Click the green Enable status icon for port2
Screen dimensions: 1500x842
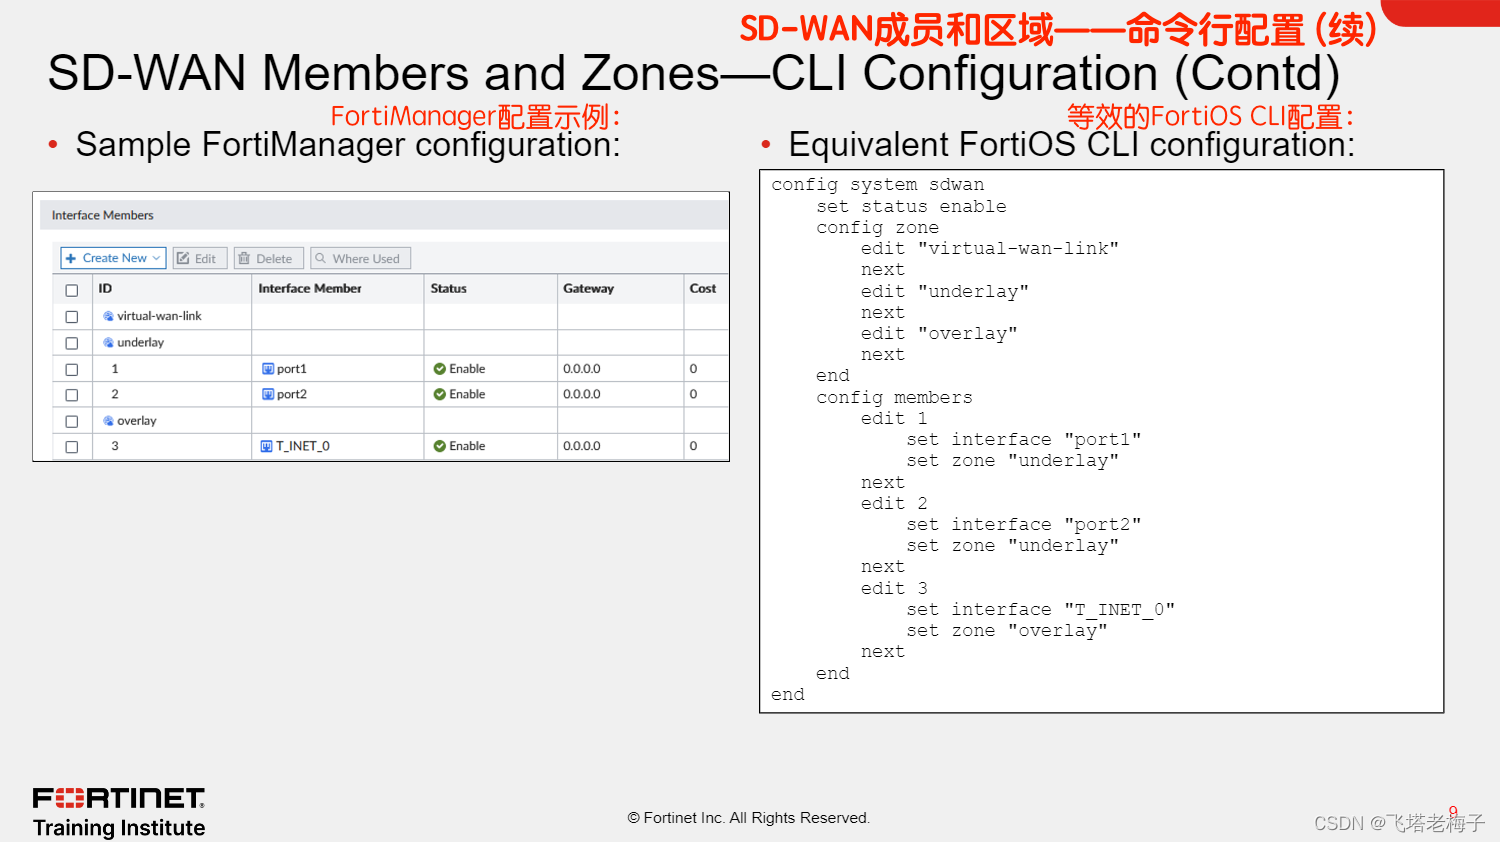pos(440,394)
